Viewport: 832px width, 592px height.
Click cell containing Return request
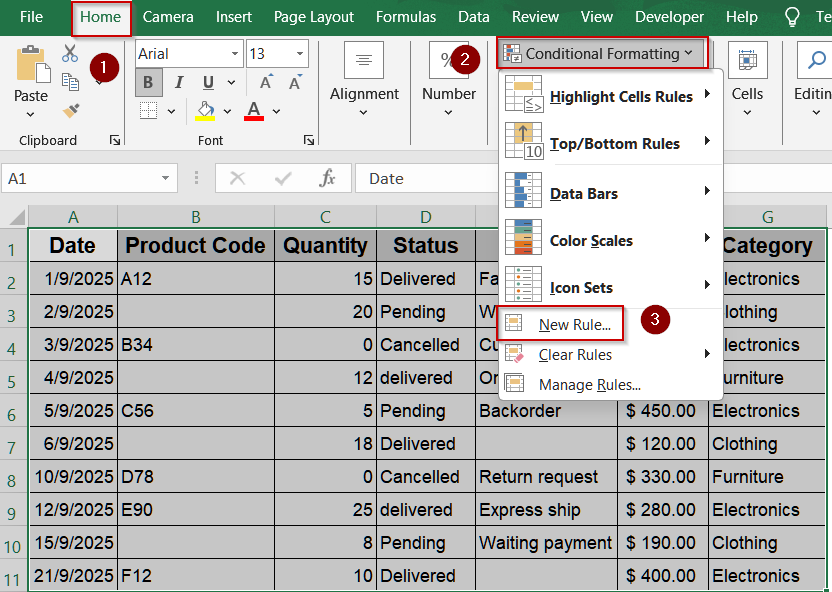(546, 476)
